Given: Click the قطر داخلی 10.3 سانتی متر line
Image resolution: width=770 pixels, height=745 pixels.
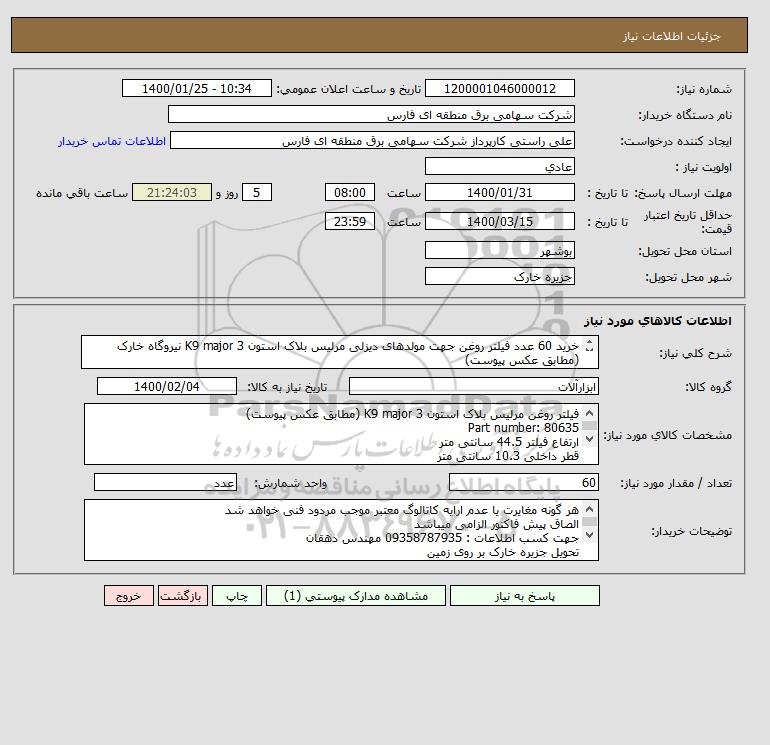Looking at the screenshot, I should tap(508, 456).
